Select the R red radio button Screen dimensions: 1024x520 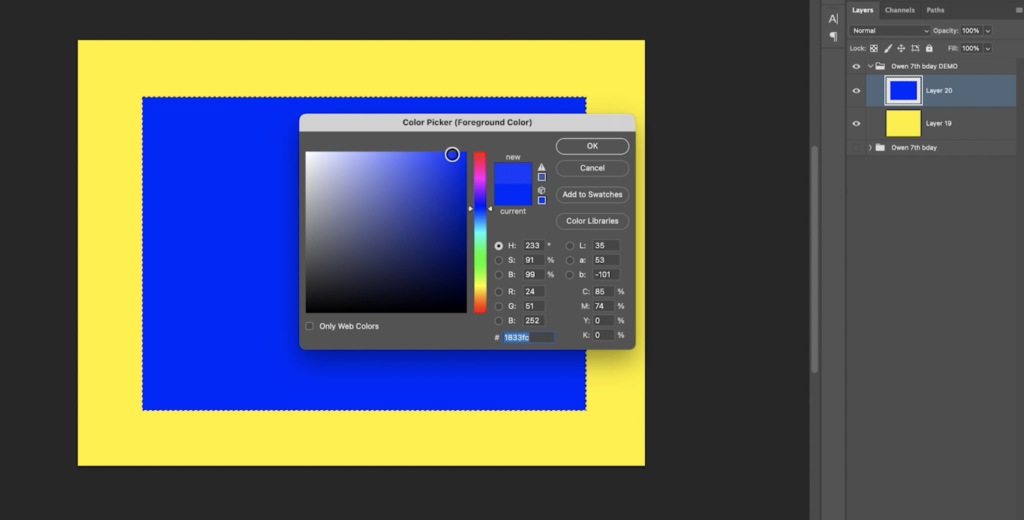(x=499, y=292)
